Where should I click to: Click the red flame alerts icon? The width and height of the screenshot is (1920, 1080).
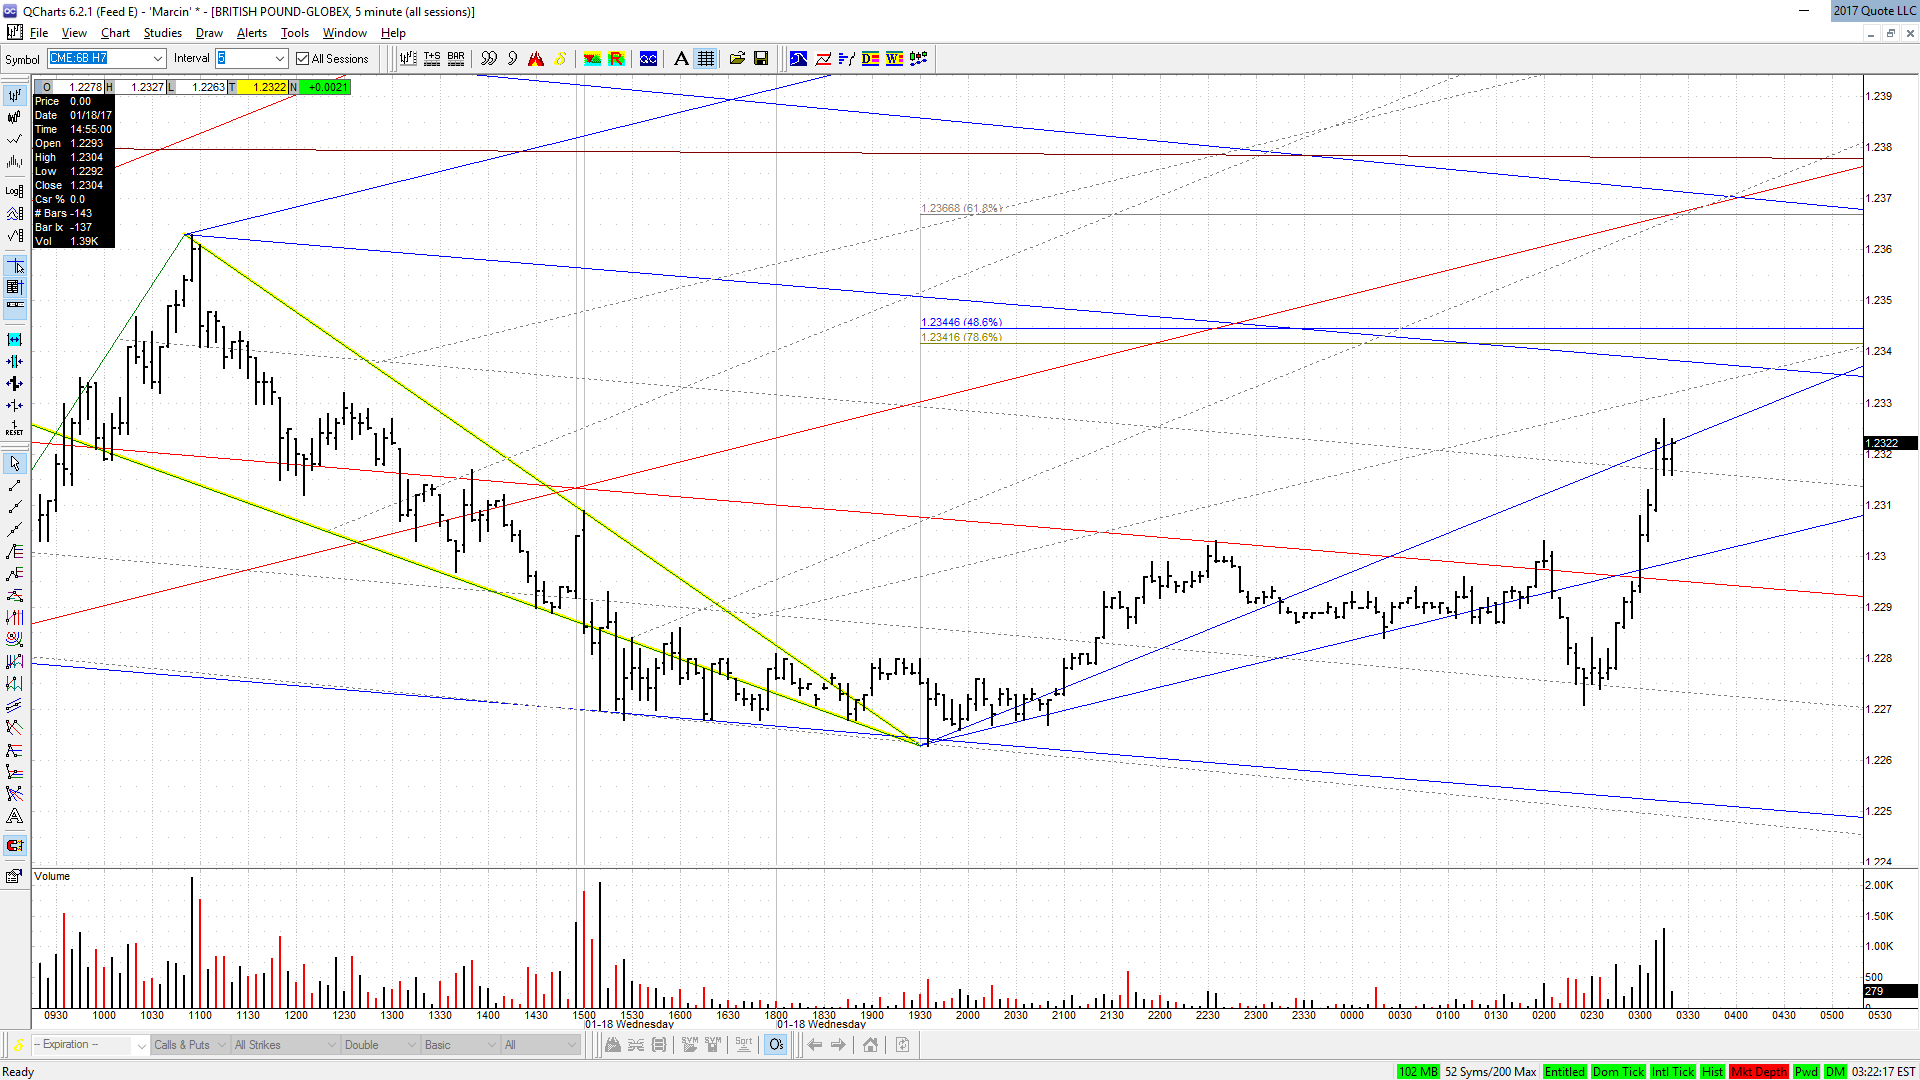click(536, 59)
